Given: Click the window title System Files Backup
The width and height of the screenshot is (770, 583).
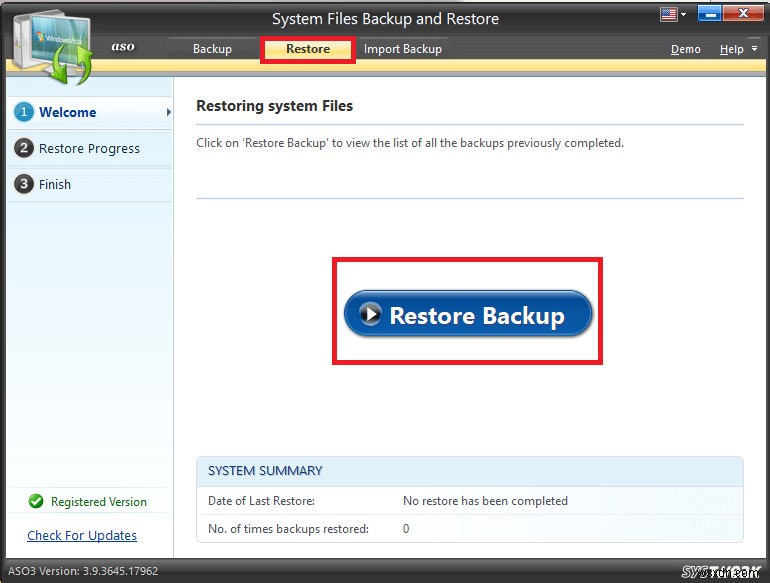Looking at the screenshot, I should click(x=385, y=19).
